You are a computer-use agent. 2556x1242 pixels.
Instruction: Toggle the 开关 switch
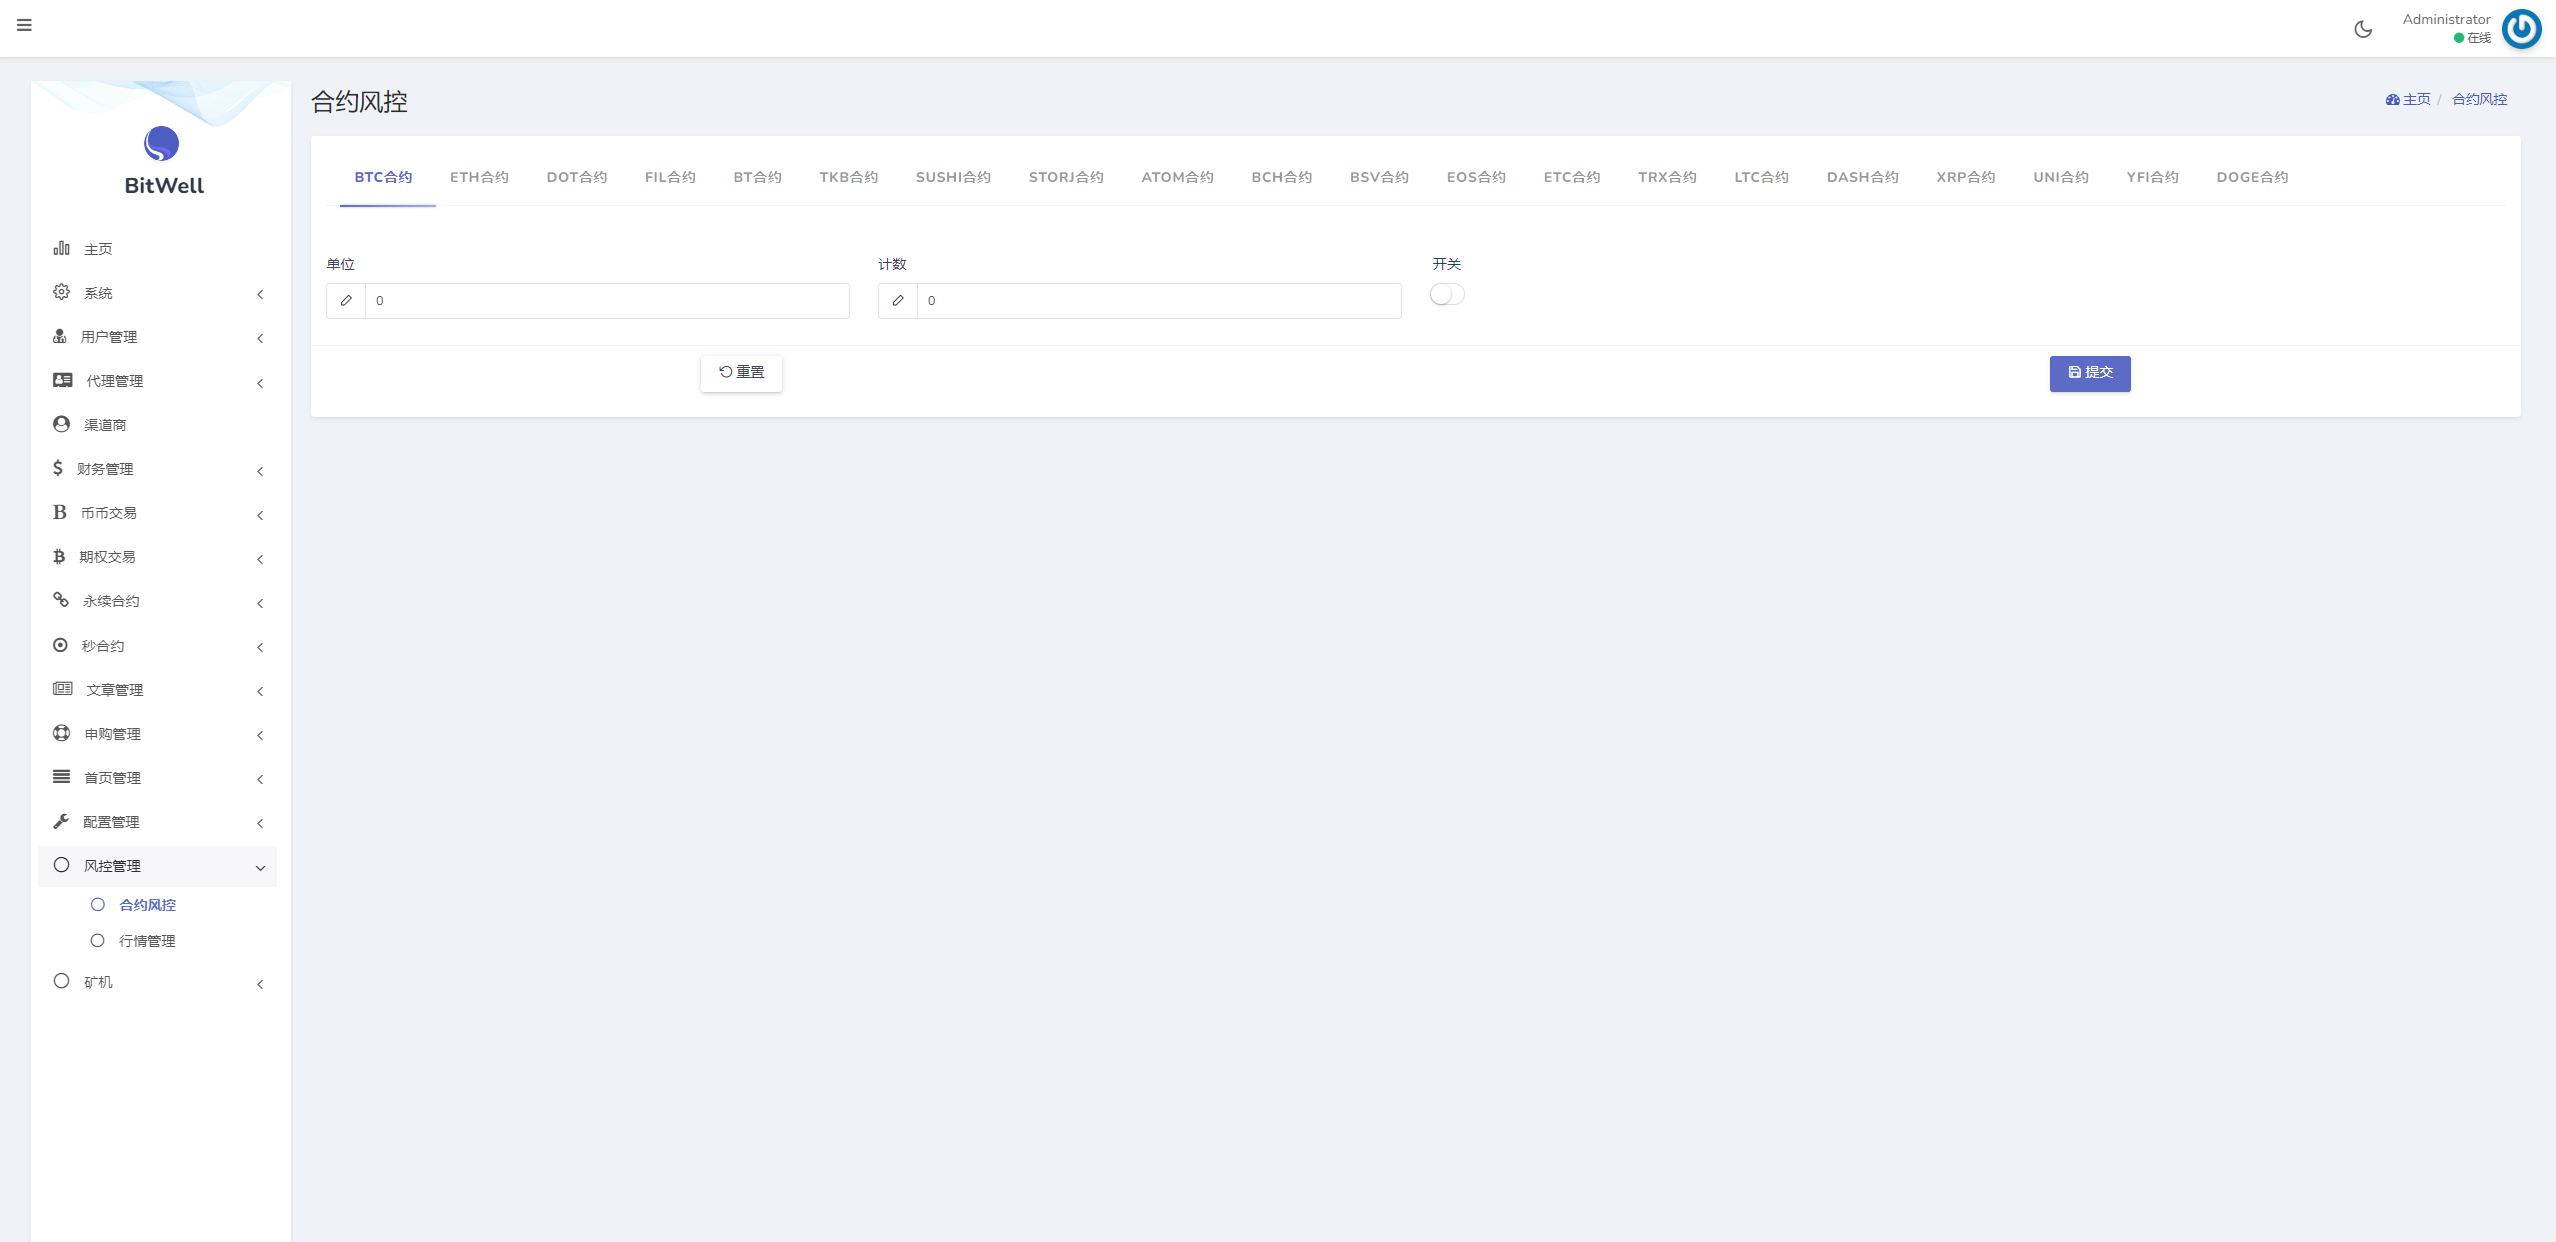1446,294
